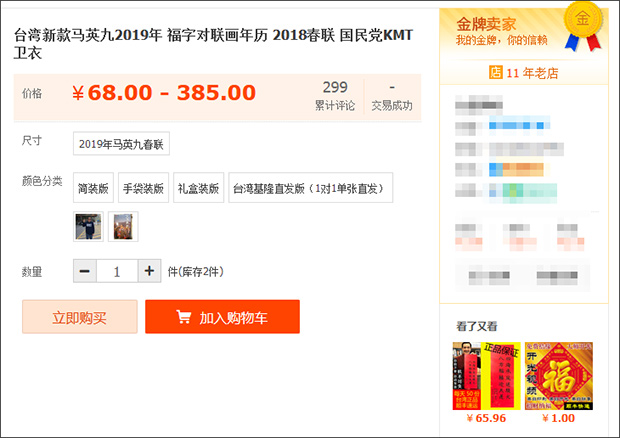620x438 pixels.
Task: Click 加入购物车 add to cart button
Action: click(x=222, y=317)
